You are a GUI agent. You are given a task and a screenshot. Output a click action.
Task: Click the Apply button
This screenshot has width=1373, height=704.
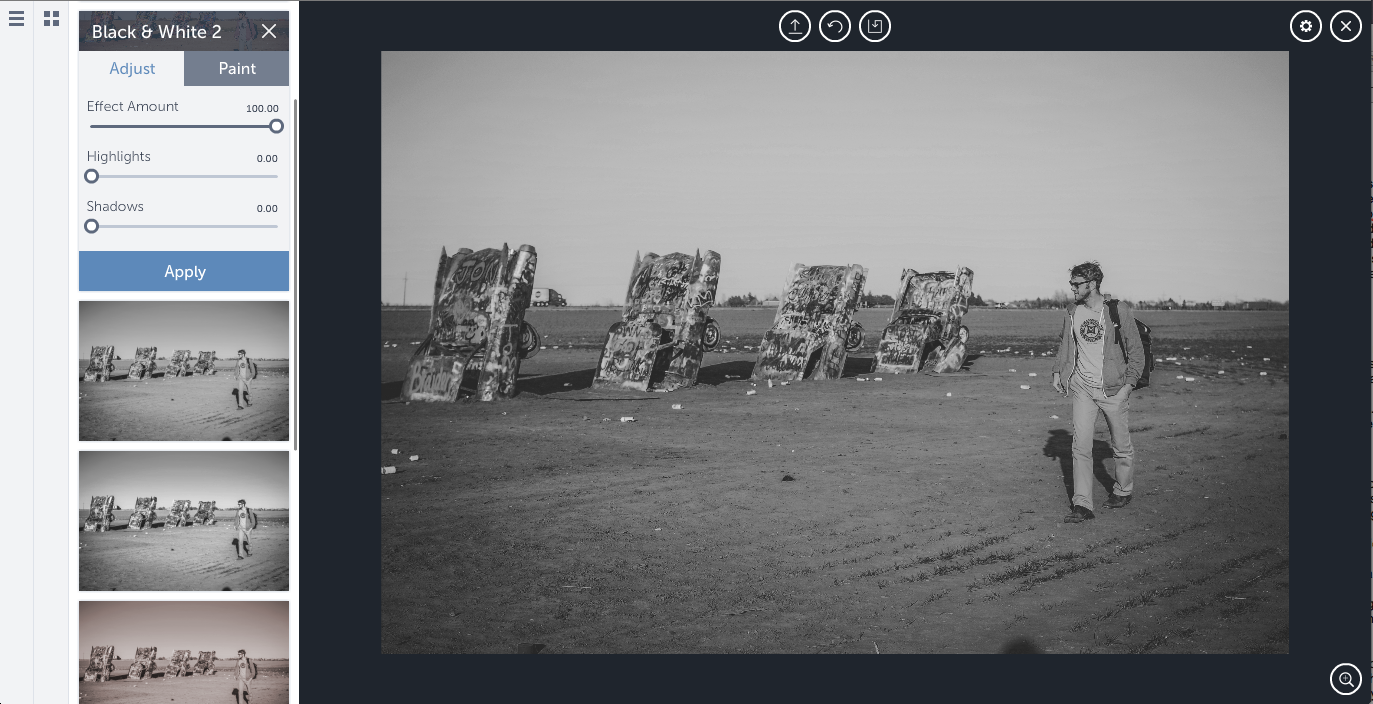click(x=184, y=271)
